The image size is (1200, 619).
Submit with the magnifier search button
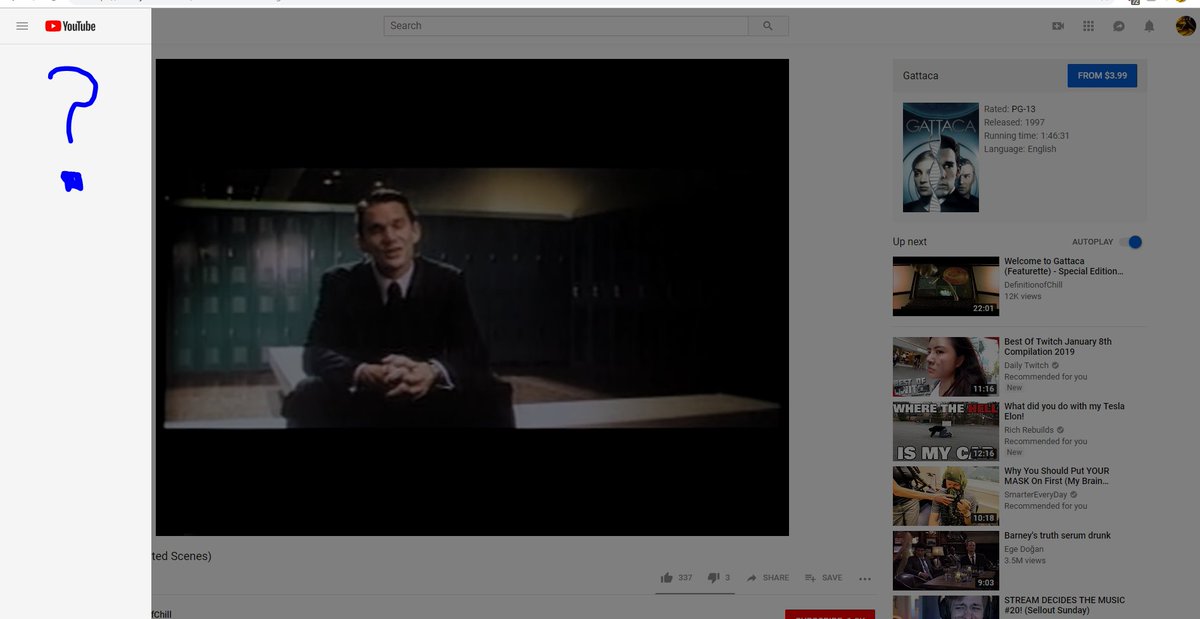768,26
